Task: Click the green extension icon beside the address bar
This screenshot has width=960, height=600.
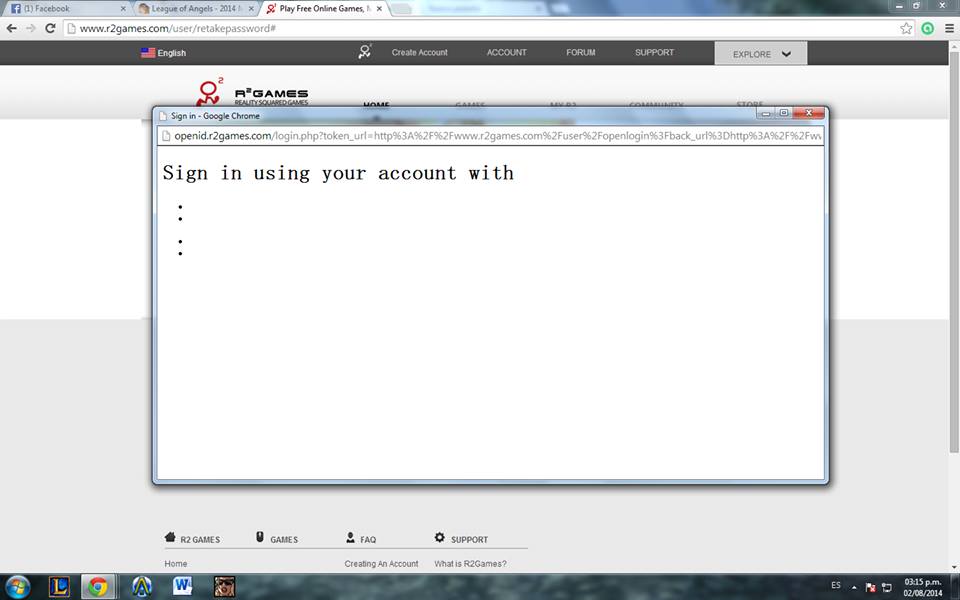Action: pos(927,28)
